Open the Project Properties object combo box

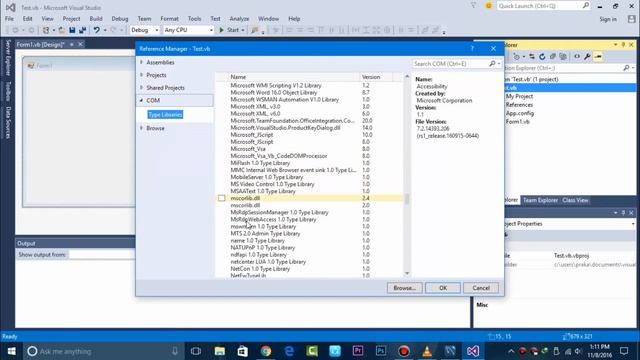(570, 224)
